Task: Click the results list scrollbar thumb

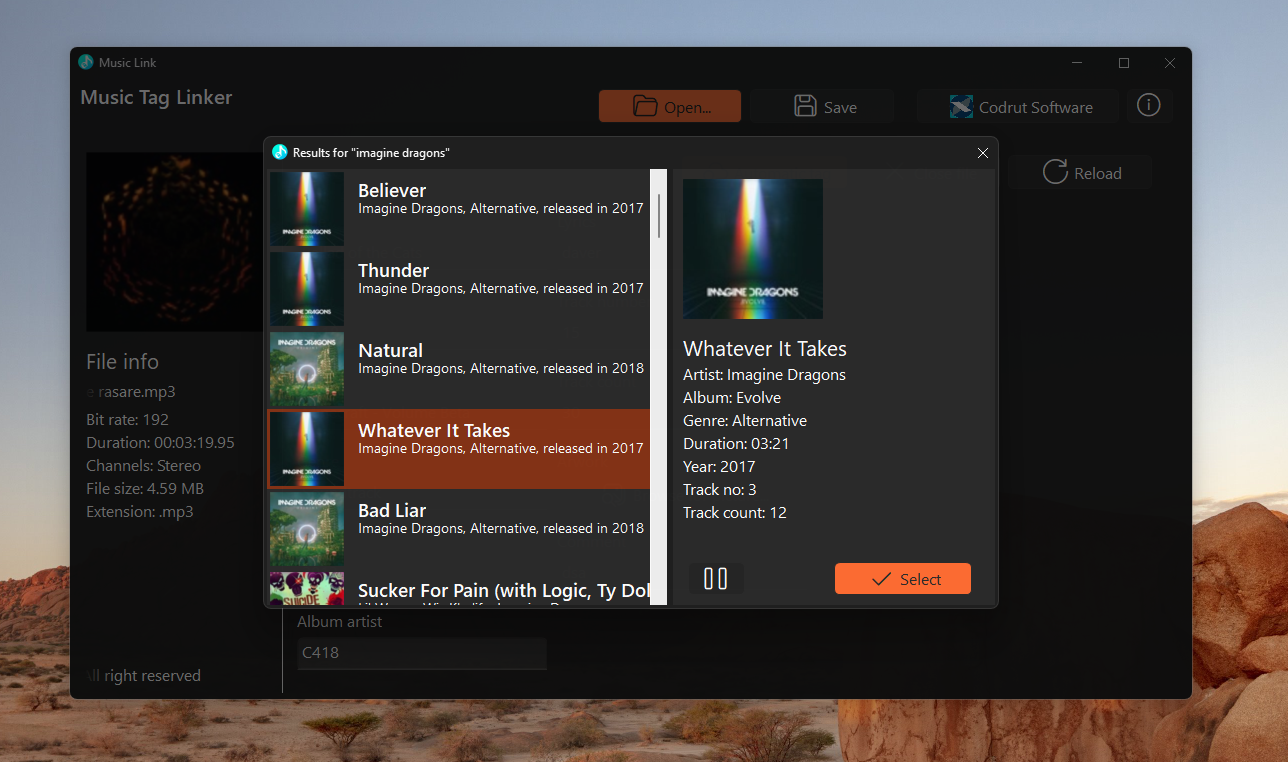Action: point(659,215)
